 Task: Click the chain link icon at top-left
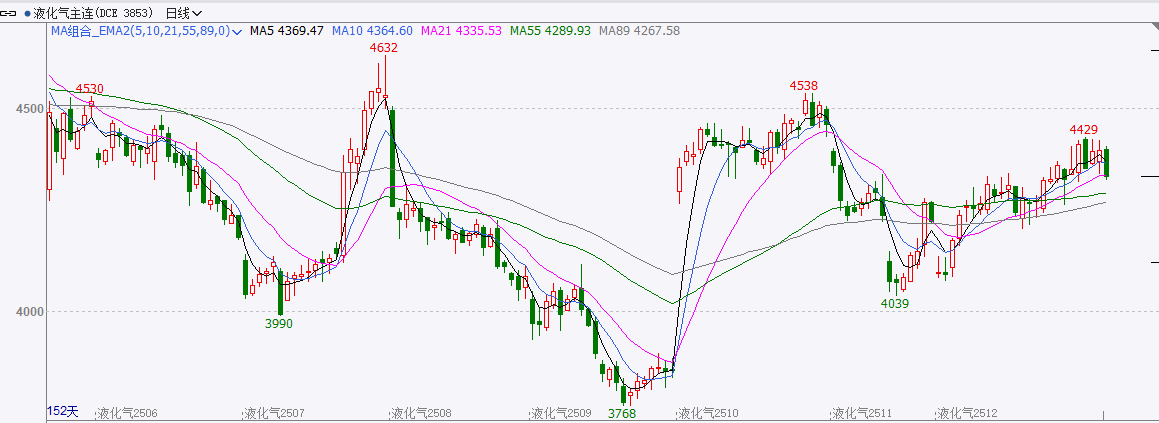pos(11,13)
